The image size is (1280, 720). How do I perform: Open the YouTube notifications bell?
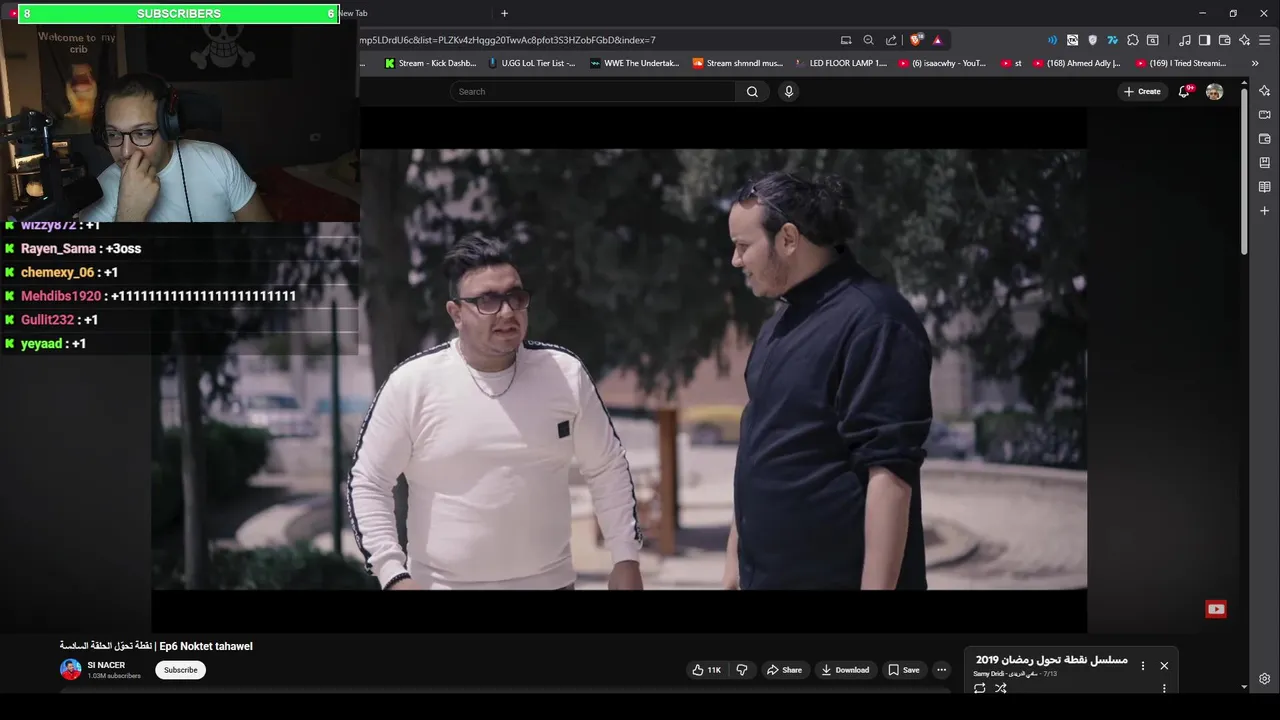tap(1185, 91)
